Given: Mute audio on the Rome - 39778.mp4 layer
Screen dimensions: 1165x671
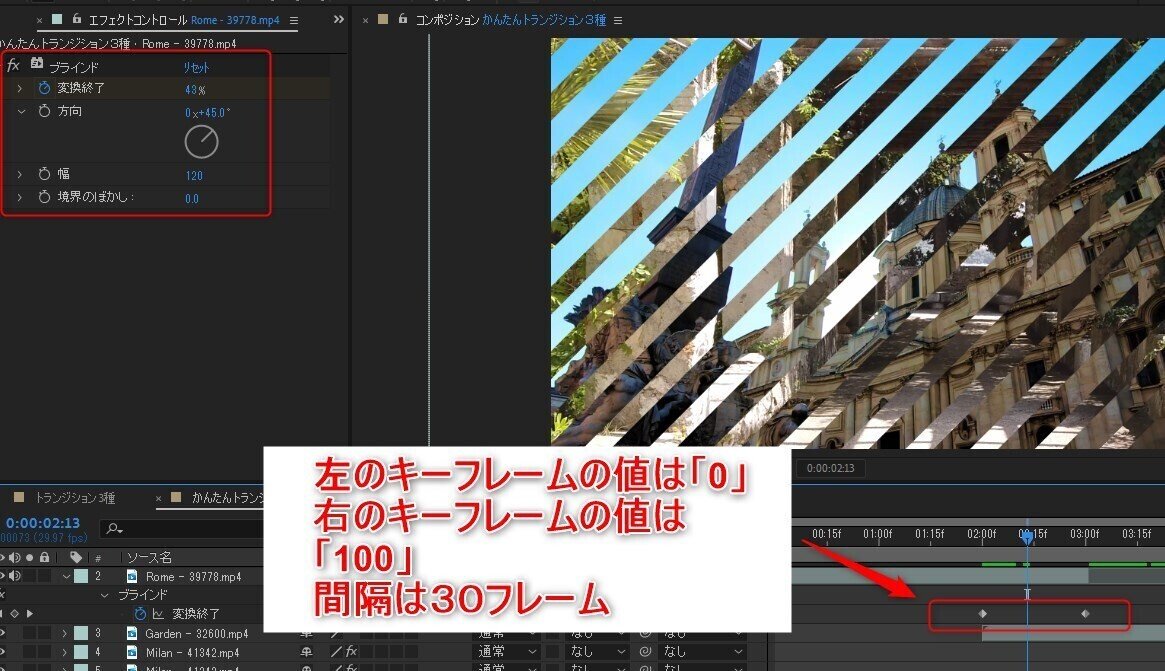Looking at the screenshot, I should pos(13,576).
